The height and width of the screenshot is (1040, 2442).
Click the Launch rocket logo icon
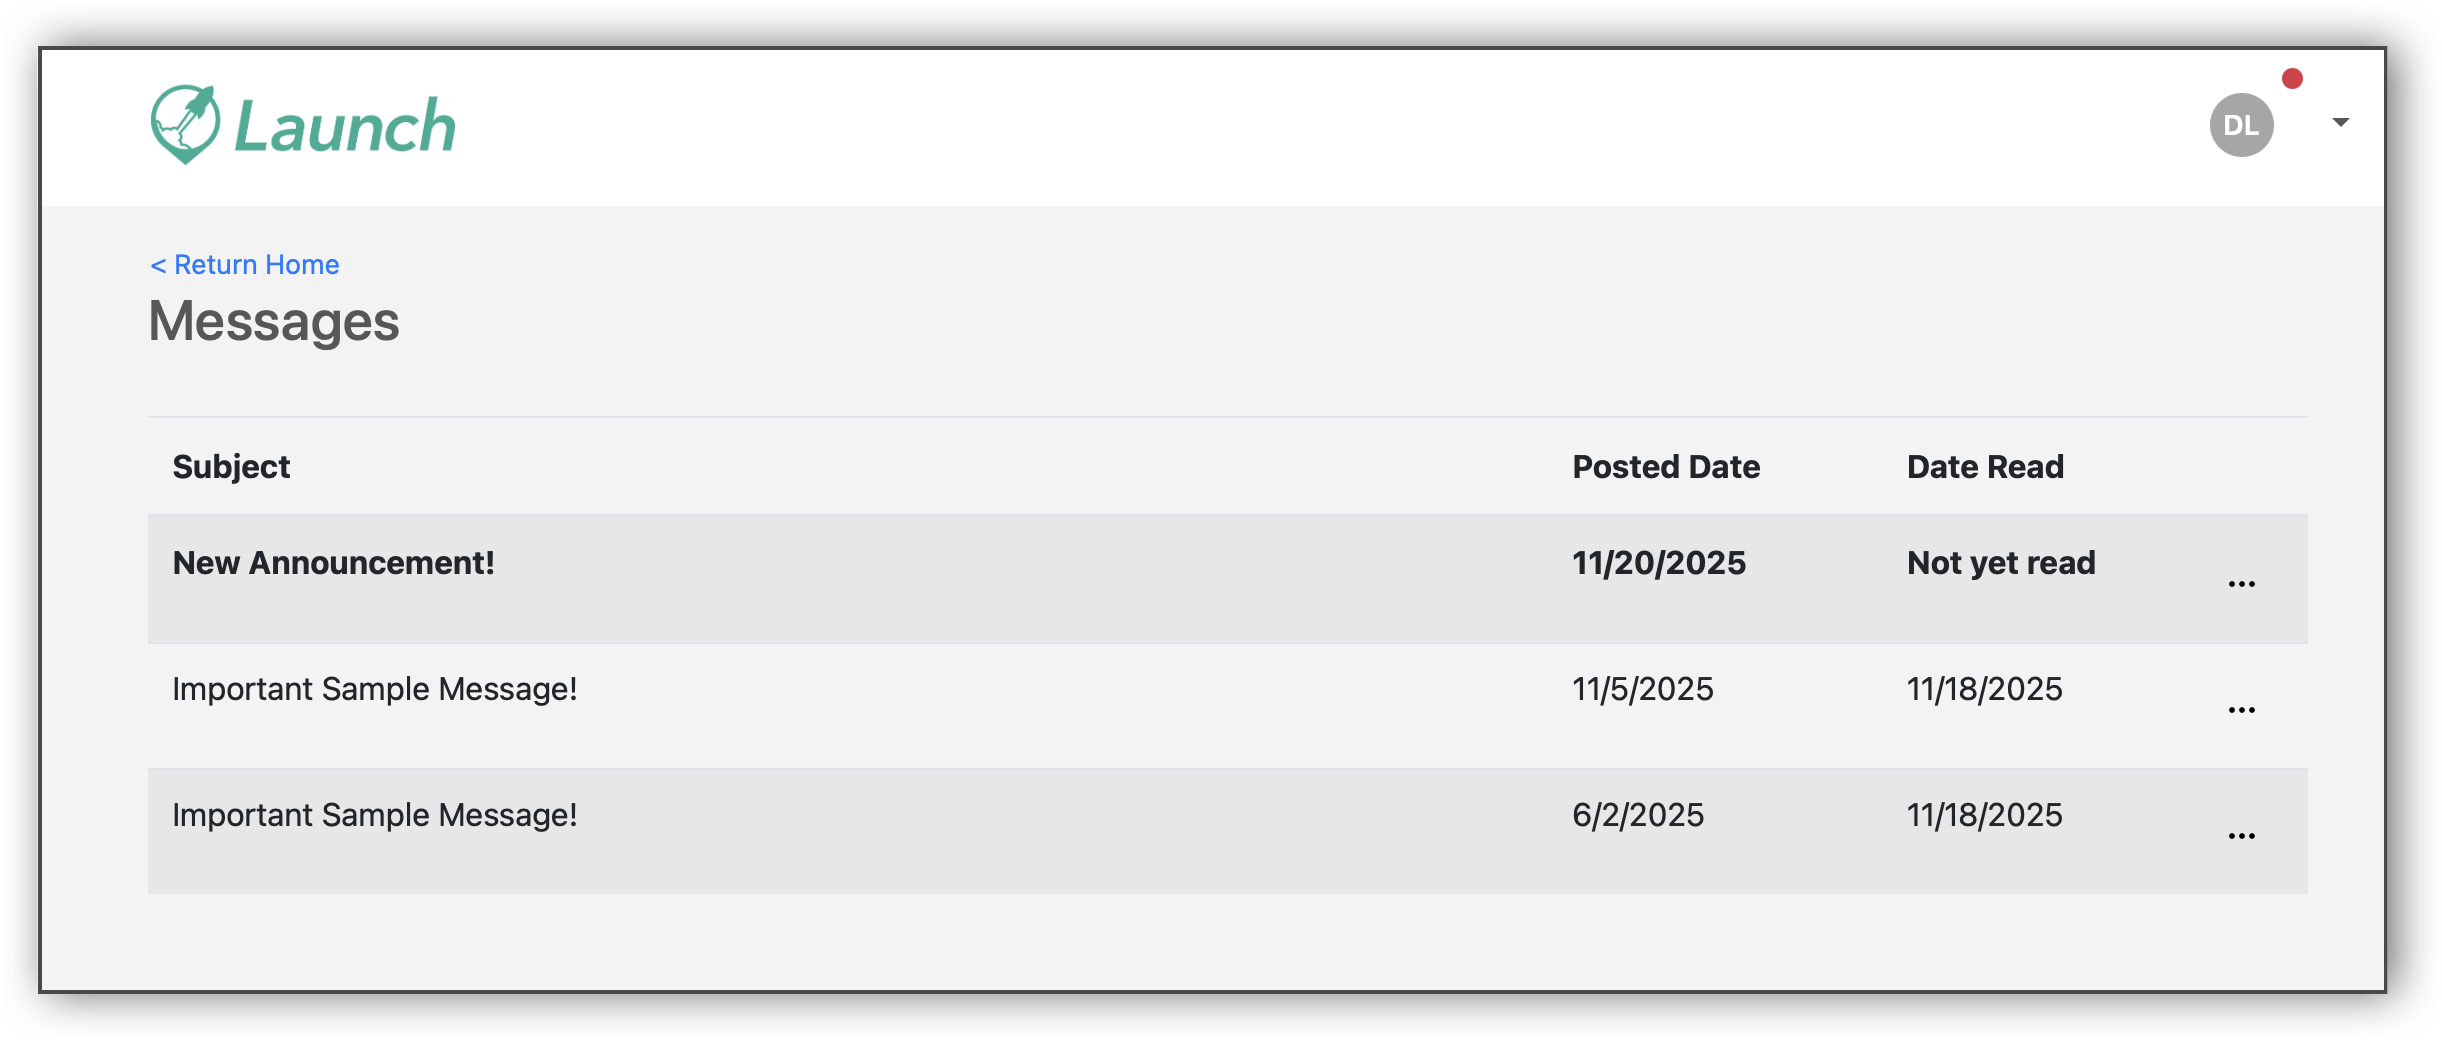[185, 124]
